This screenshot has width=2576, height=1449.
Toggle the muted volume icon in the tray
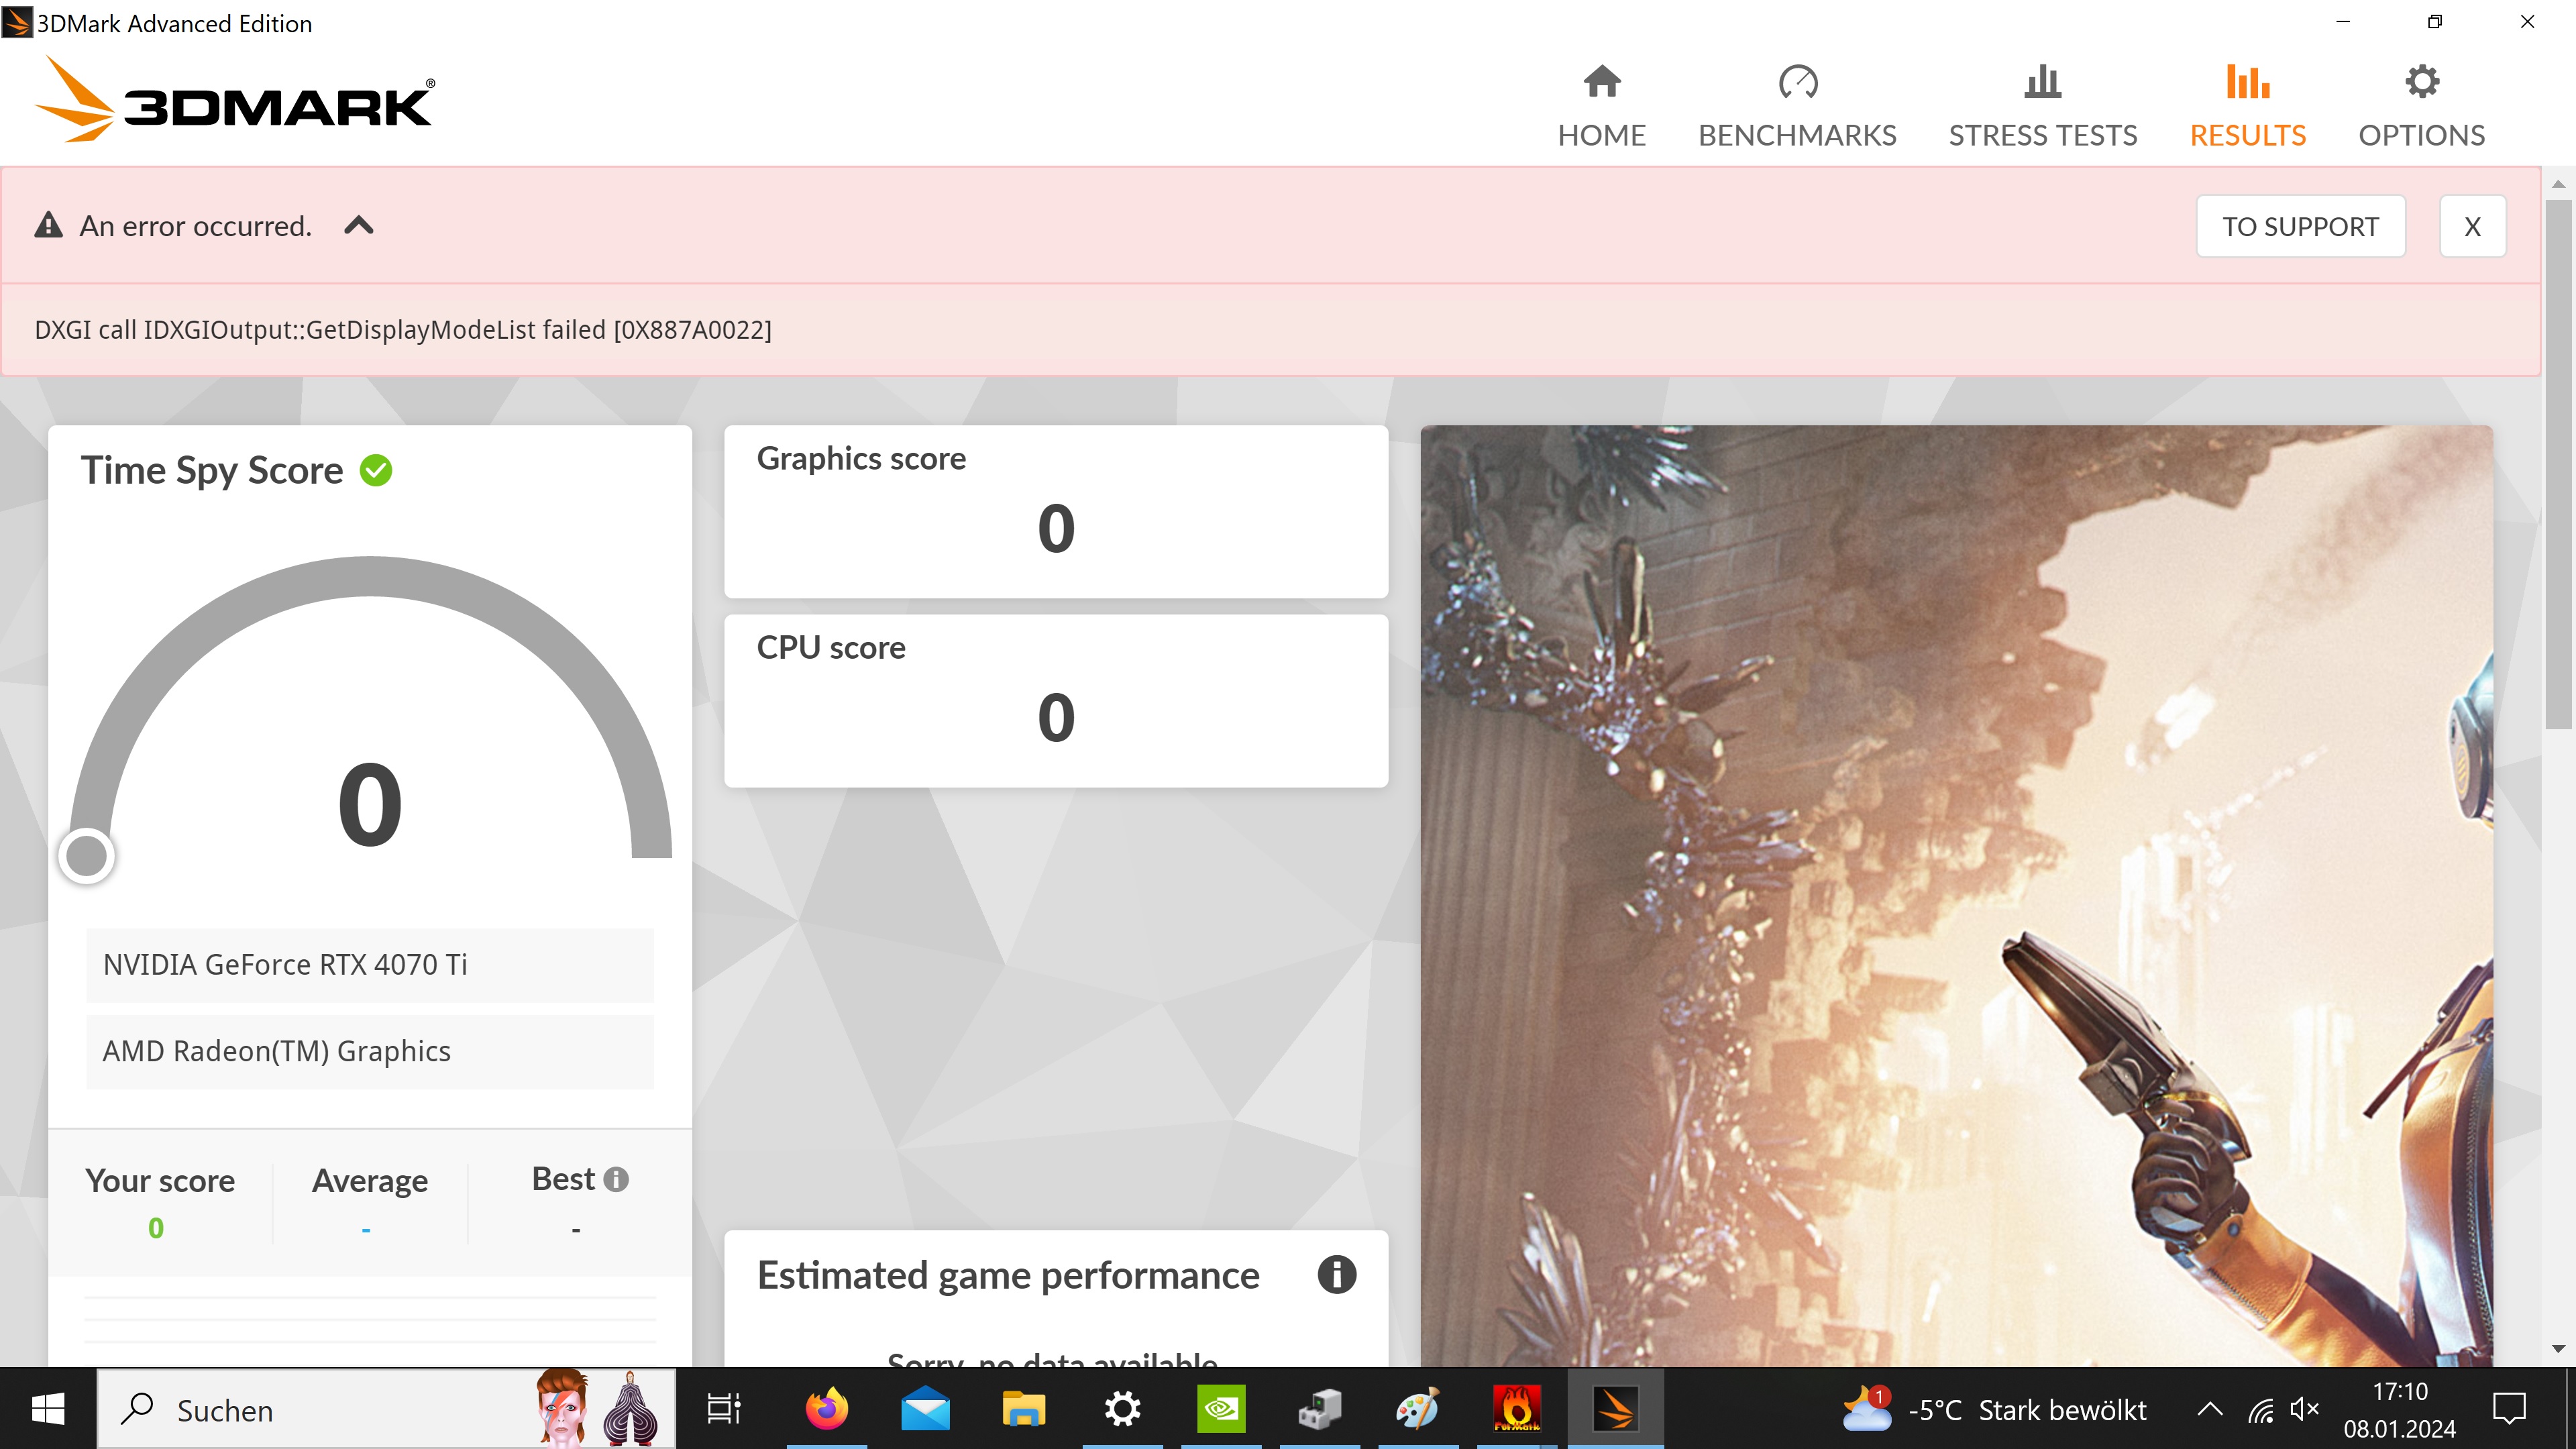[2304, 1409]
